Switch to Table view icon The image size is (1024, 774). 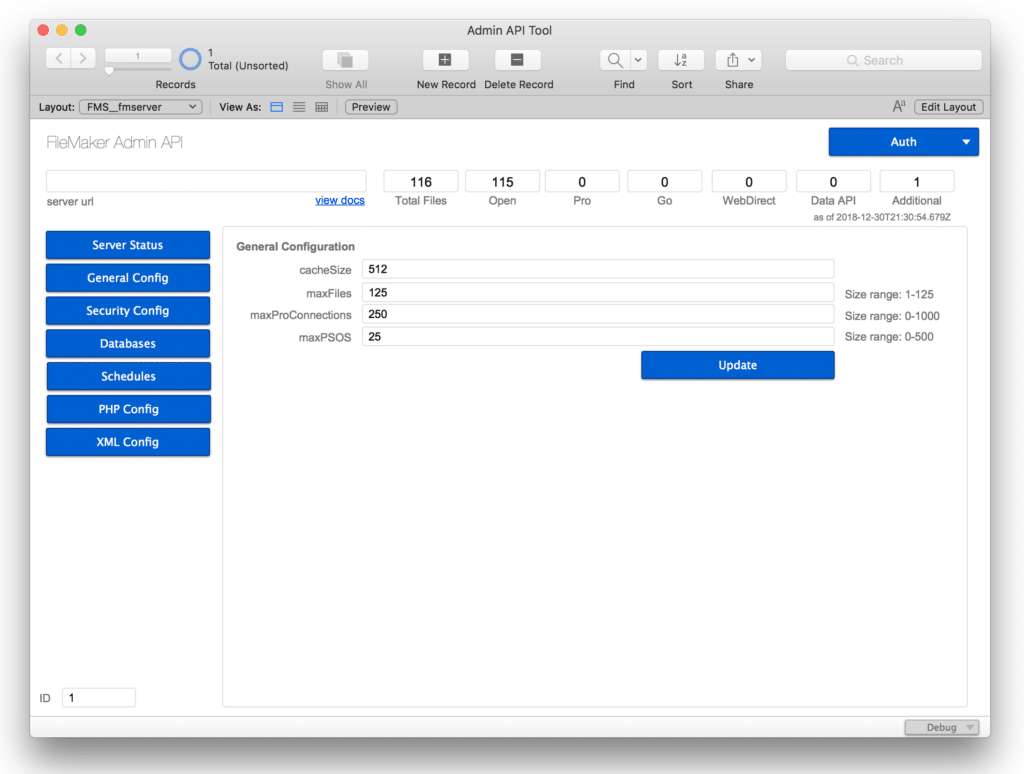point(321,107)
